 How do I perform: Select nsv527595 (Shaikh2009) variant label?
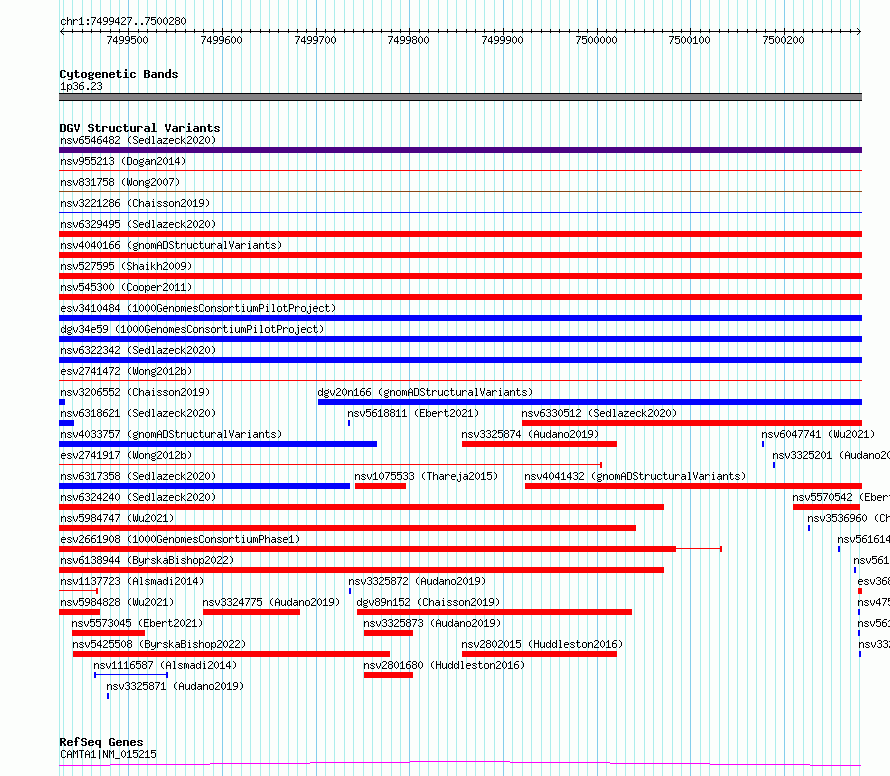pyautogui.click(x=126, y=266)
